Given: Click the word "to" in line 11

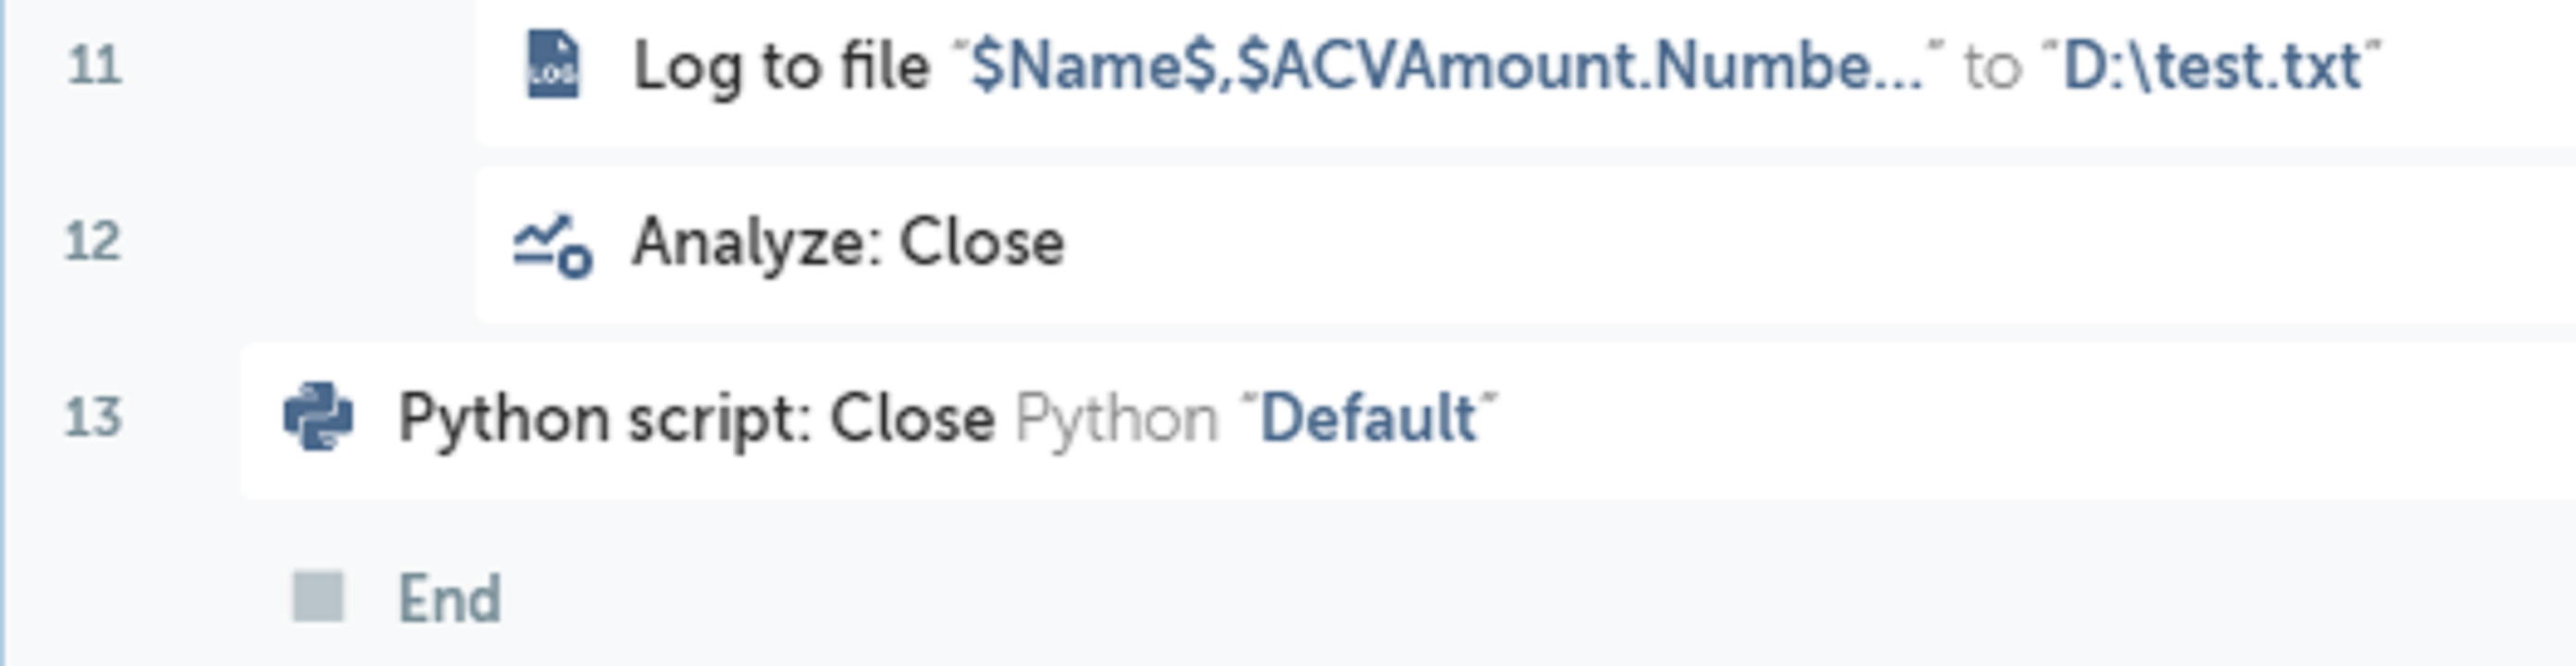Looking at the screenshot, I should pos(1992,68).
